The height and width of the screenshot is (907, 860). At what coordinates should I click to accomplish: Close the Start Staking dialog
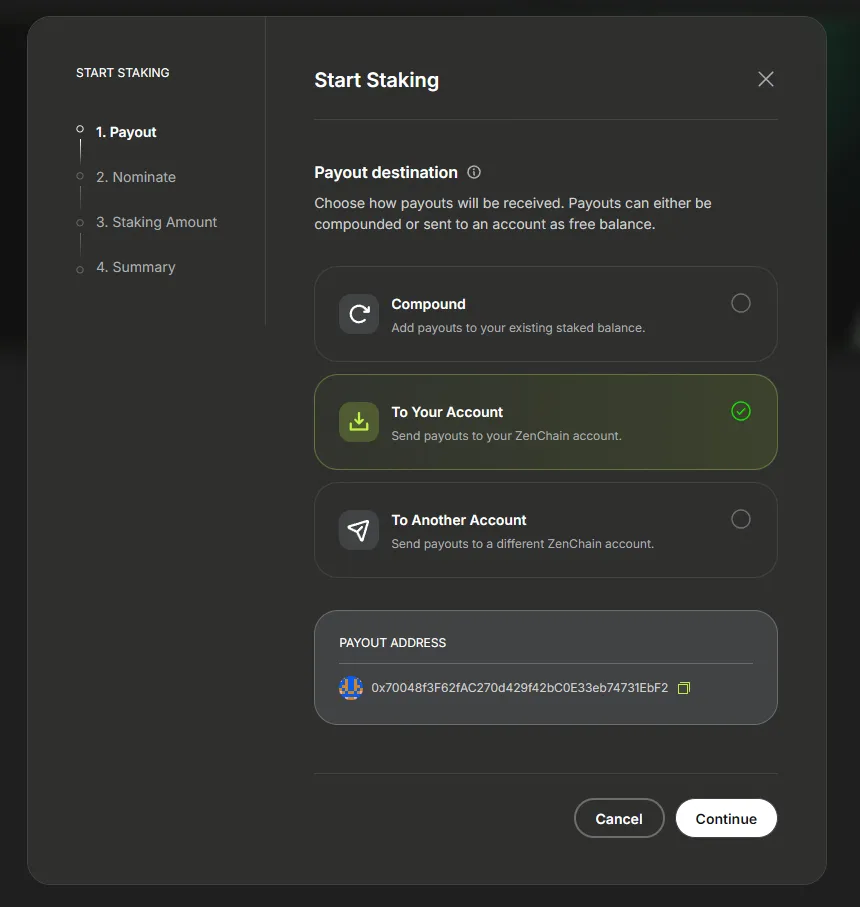pos(766,79)
